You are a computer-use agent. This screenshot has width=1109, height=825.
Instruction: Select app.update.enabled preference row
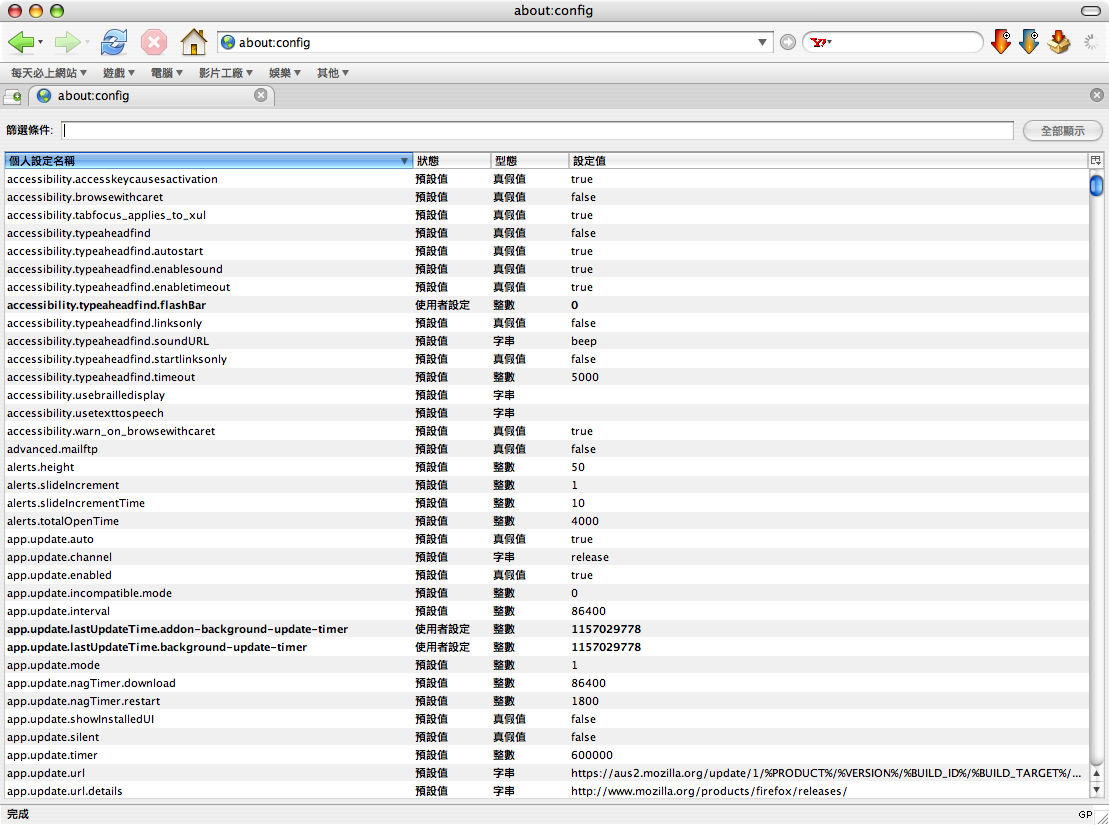point(546,575)
